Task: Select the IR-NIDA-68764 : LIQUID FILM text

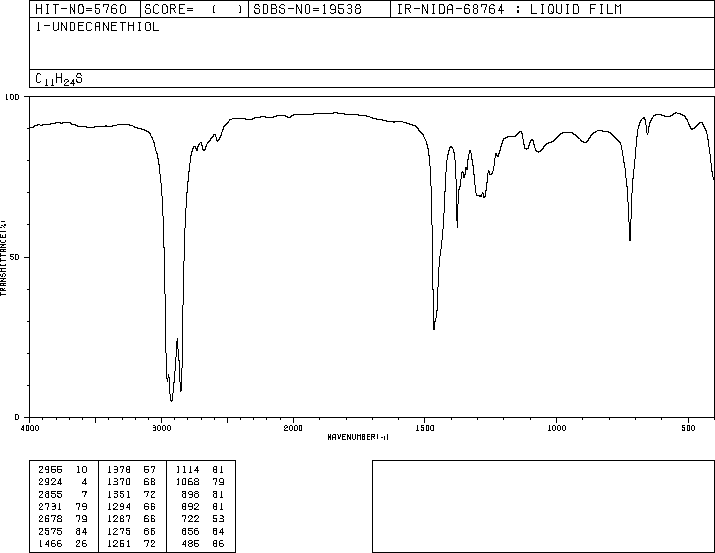Action: point(509,9)
